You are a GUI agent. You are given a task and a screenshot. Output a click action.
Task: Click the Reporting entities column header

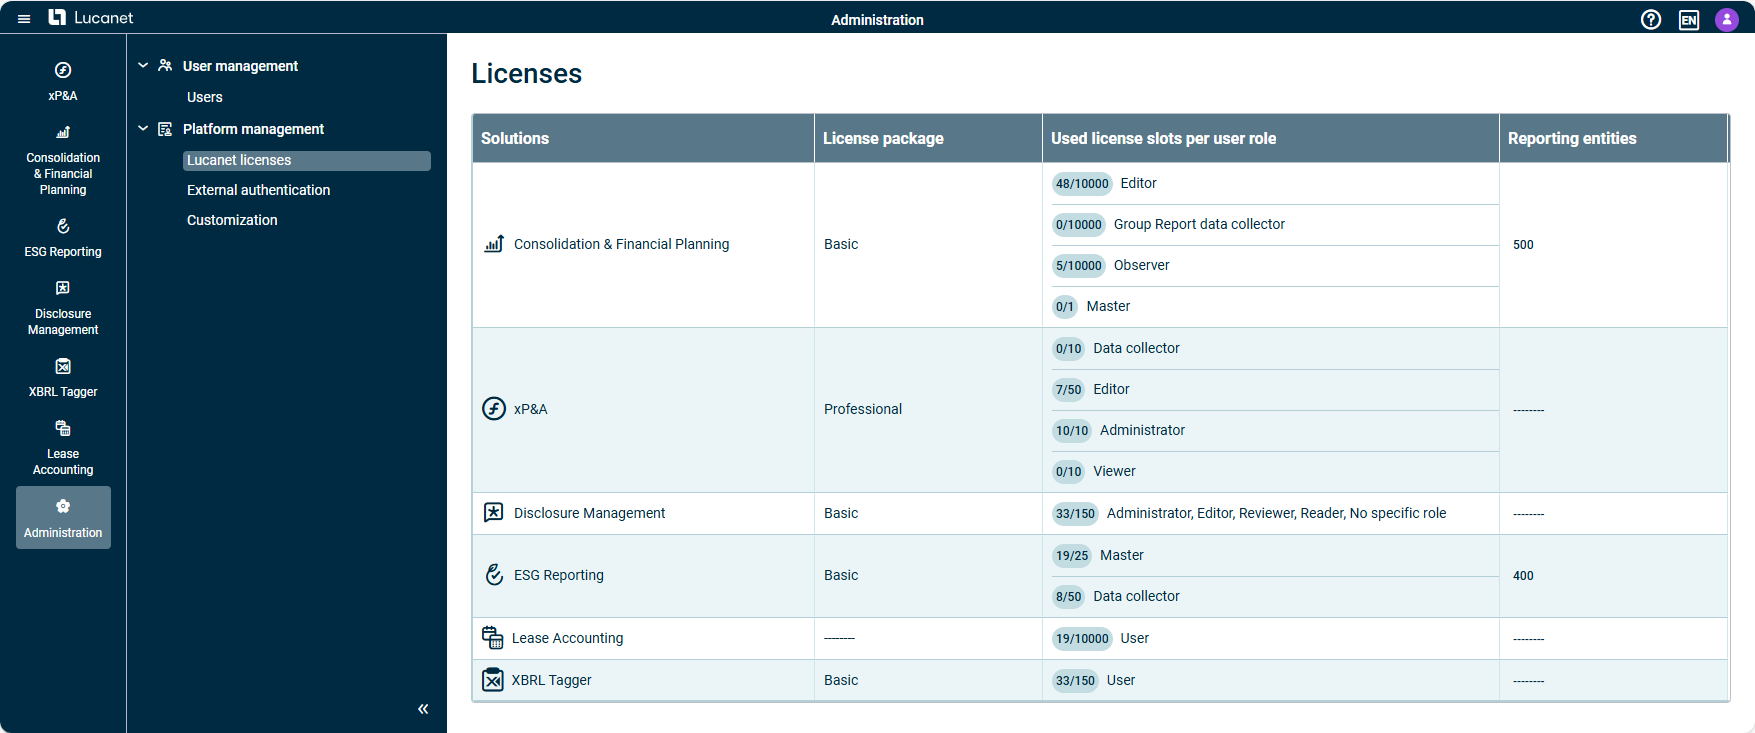pos(1613,138)
